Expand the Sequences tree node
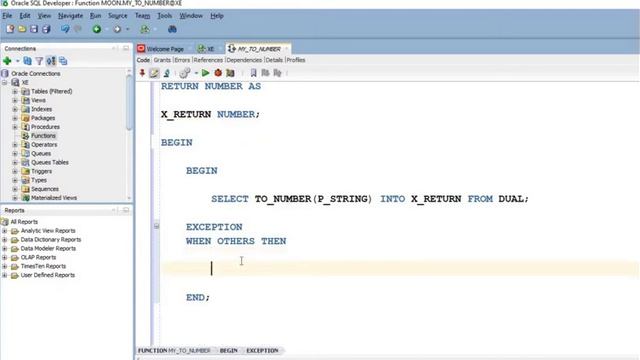 pos(15,189)
